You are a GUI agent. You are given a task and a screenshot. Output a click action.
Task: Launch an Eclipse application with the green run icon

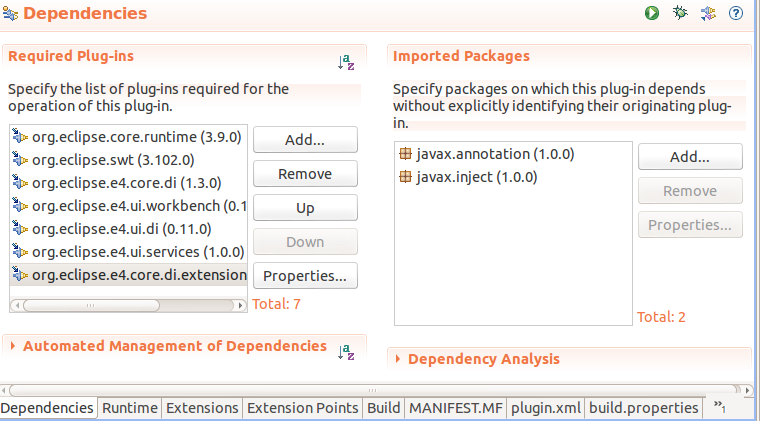coord(652,13)
